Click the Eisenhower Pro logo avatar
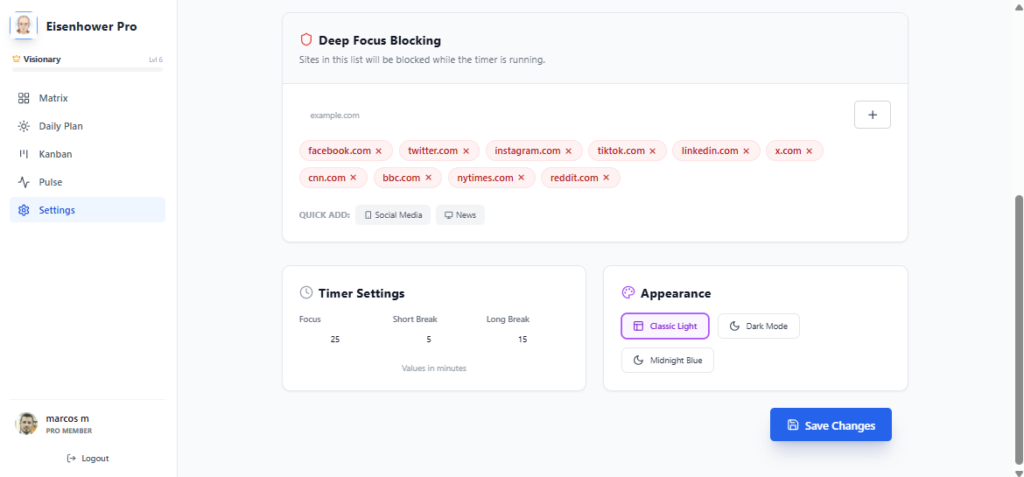This screenshot has height=477, width=1024. [23, 26]
